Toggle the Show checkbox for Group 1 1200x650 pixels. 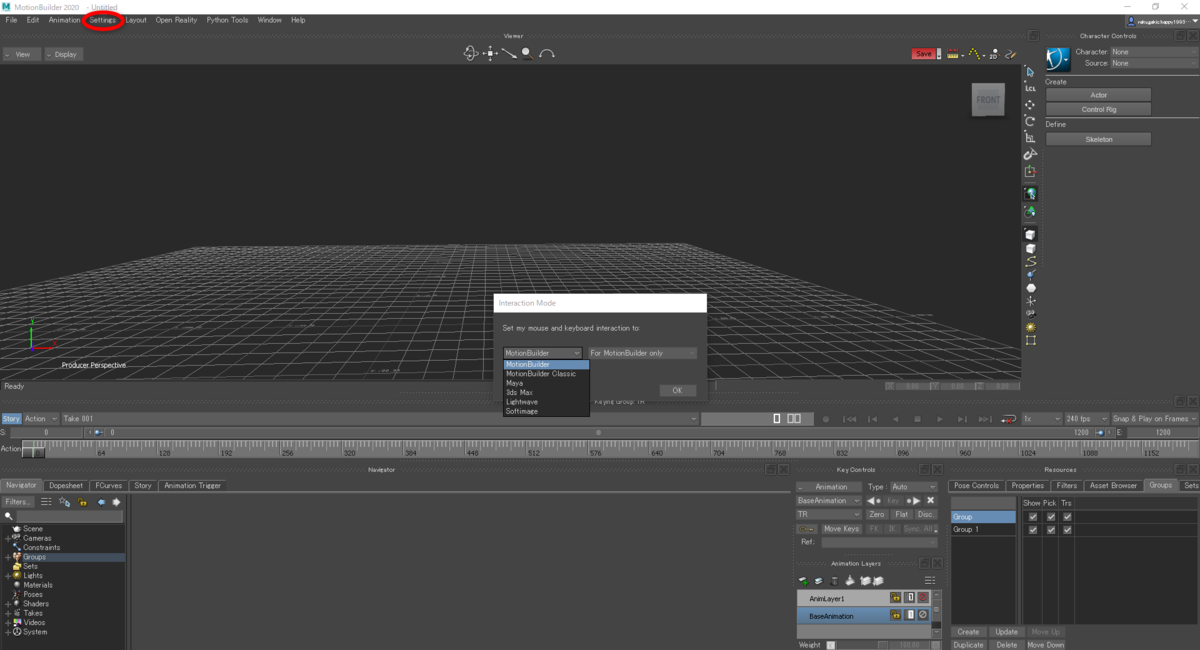[1033, 529]
